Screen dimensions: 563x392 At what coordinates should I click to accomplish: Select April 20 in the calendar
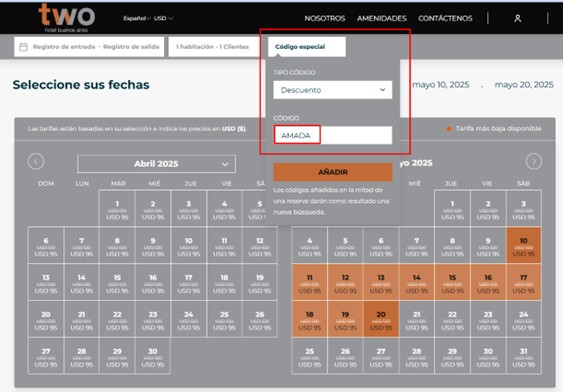tap(46, 319)
